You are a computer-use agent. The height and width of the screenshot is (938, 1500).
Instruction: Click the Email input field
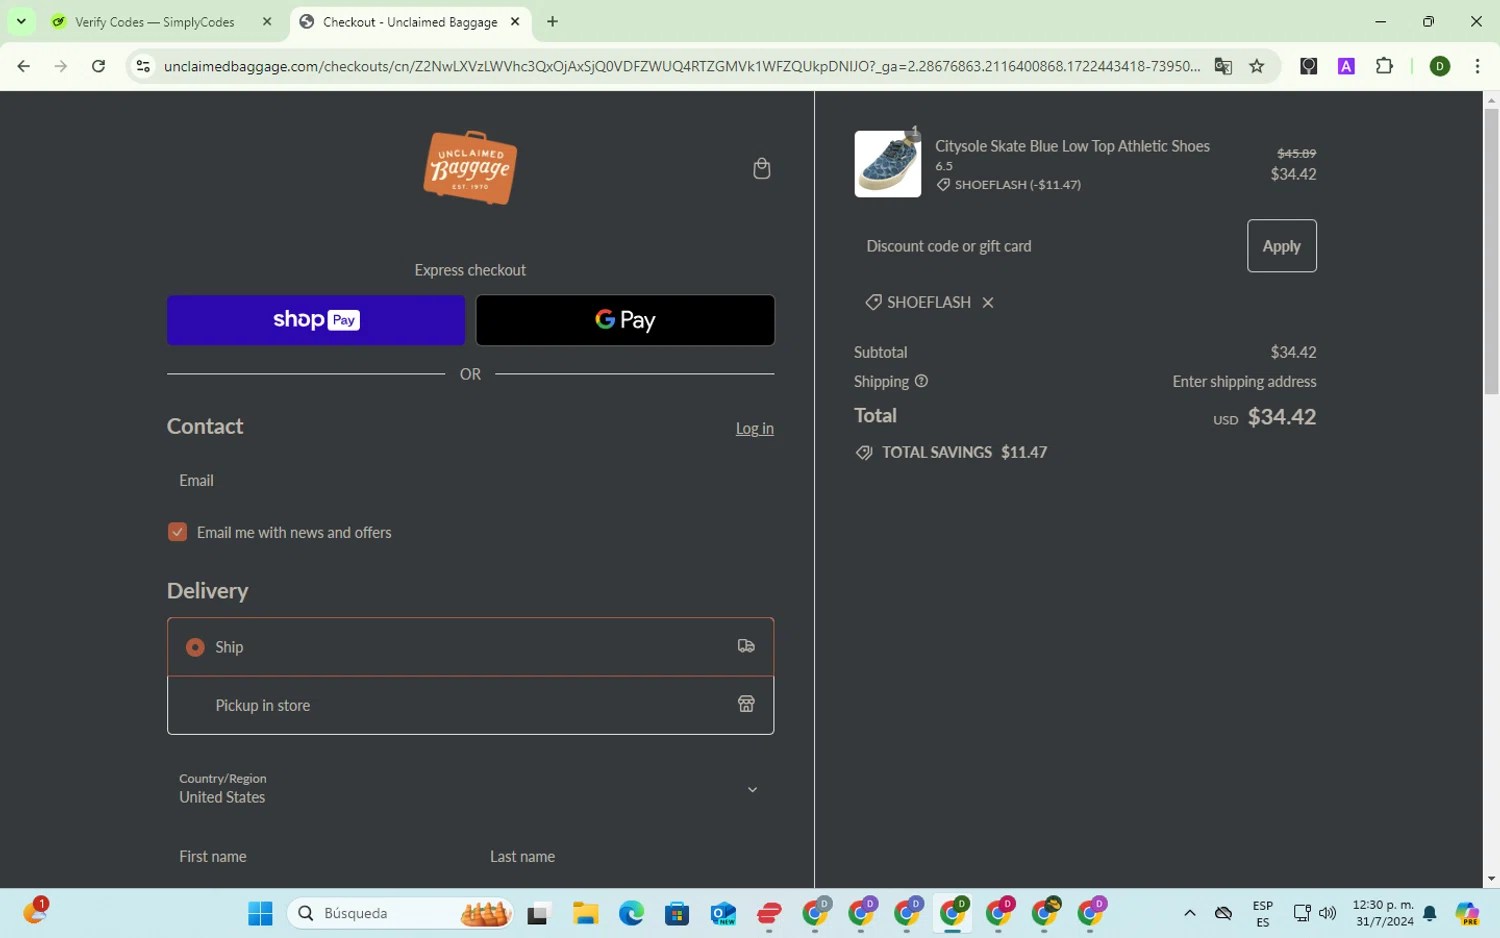470,481
